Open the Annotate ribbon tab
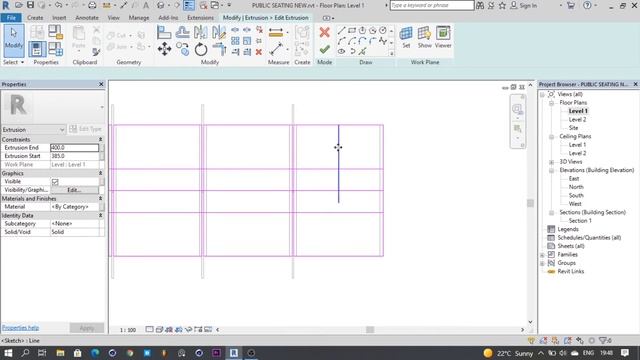640x360 pixels. point(87,18)
